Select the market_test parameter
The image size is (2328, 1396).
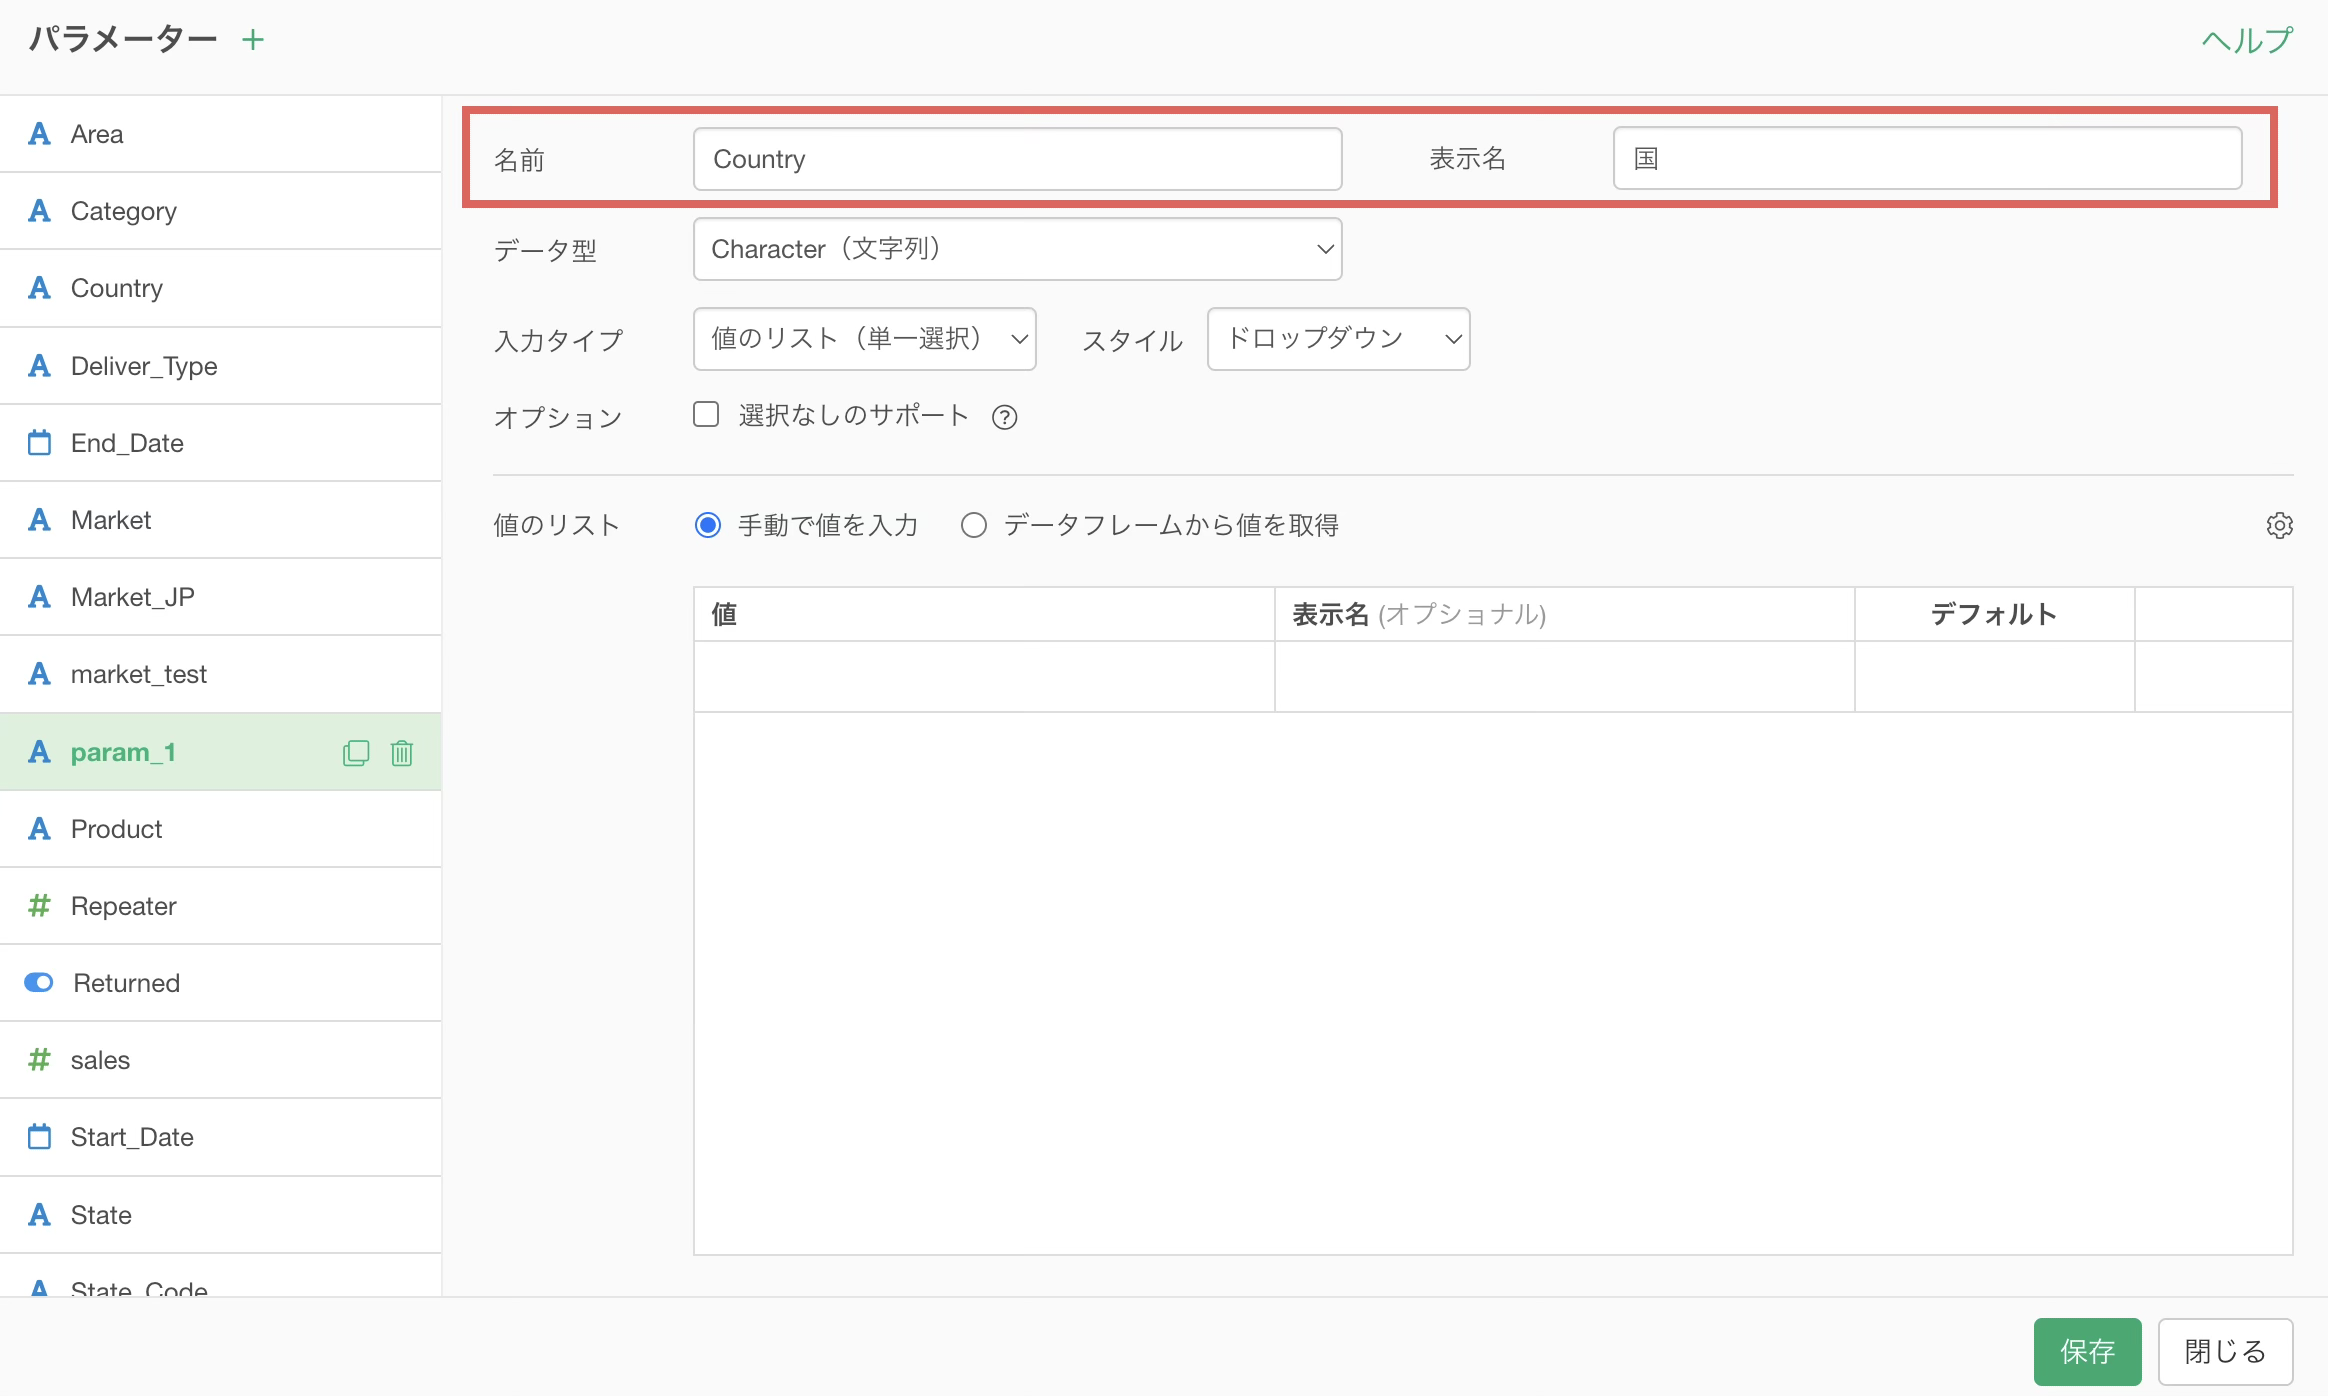click(x=220, y=674)
